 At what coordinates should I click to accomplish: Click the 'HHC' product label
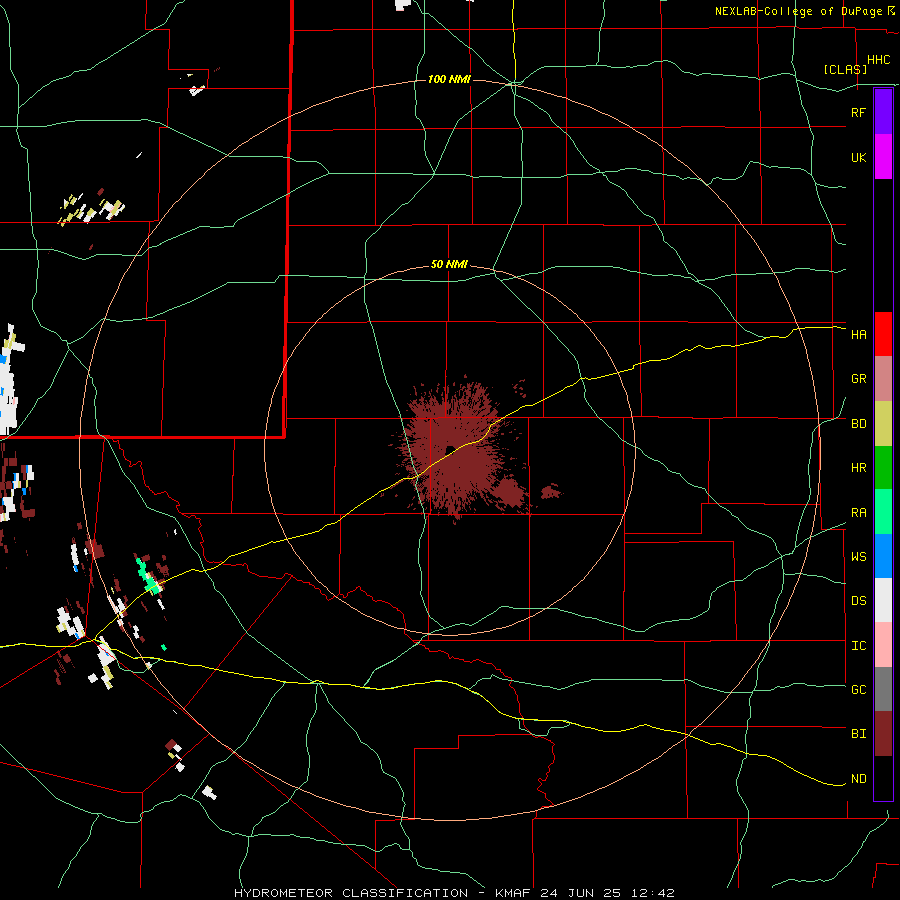pos(878,60)
